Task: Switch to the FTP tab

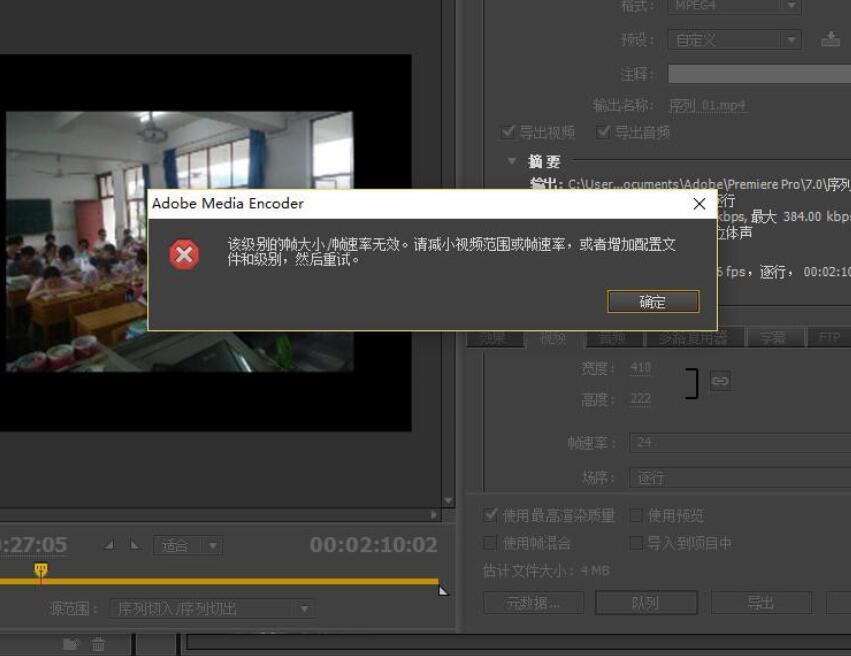Action: [829, 338]
